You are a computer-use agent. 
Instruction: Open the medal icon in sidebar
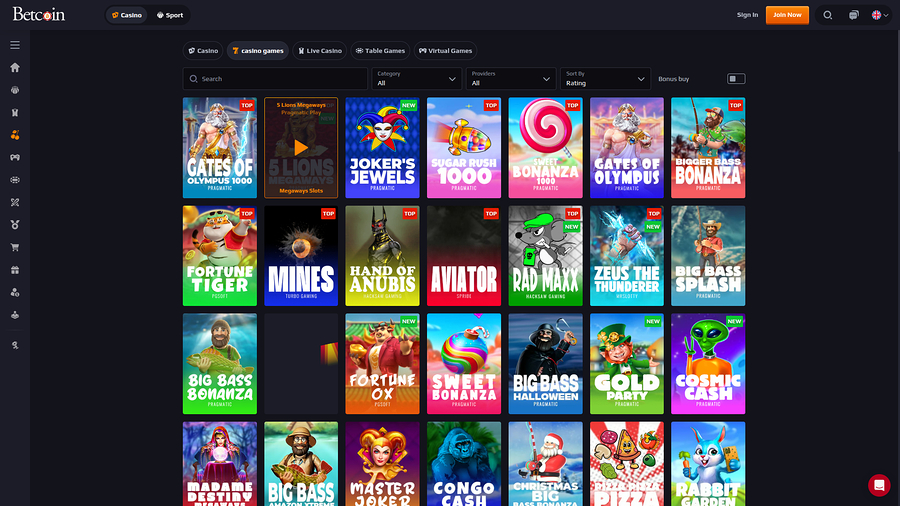click(15, 225)
